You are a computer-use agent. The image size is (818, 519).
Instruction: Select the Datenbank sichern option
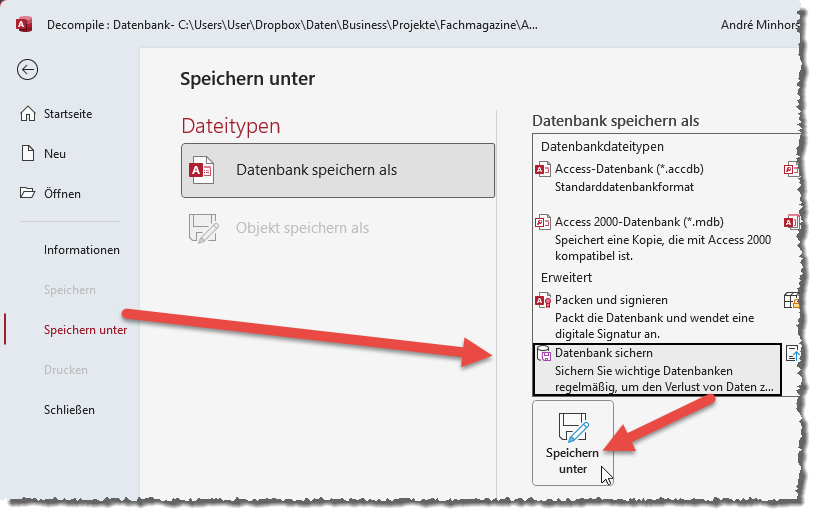pyautogui.click(x=657, y=369)
